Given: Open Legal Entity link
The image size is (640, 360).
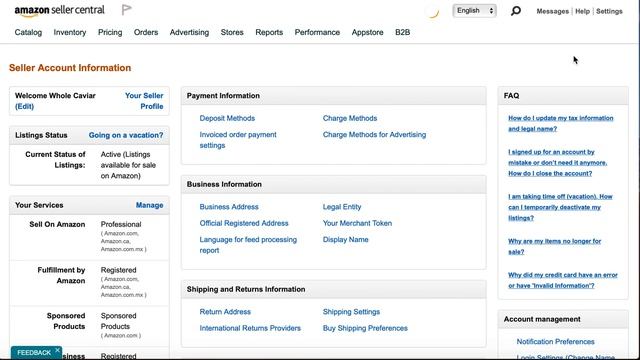Looking at the screenshot, I should pyautogui.click(x=342, y=207).
